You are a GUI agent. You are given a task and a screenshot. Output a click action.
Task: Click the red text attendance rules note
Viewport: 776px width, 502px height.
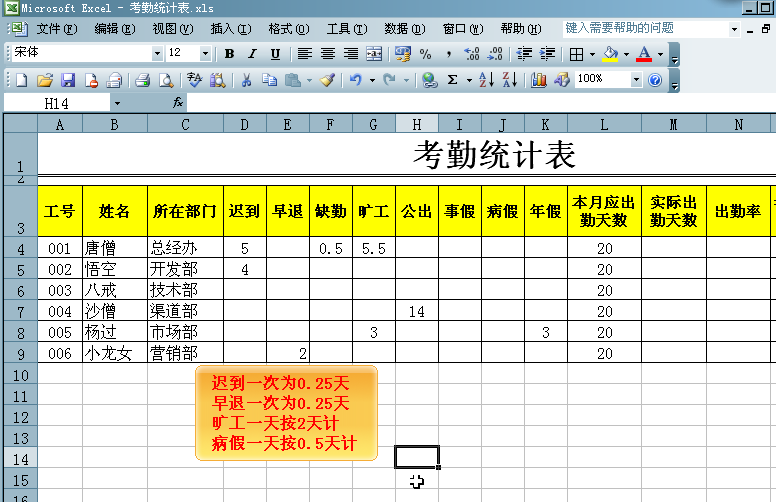tap(286, 413)
